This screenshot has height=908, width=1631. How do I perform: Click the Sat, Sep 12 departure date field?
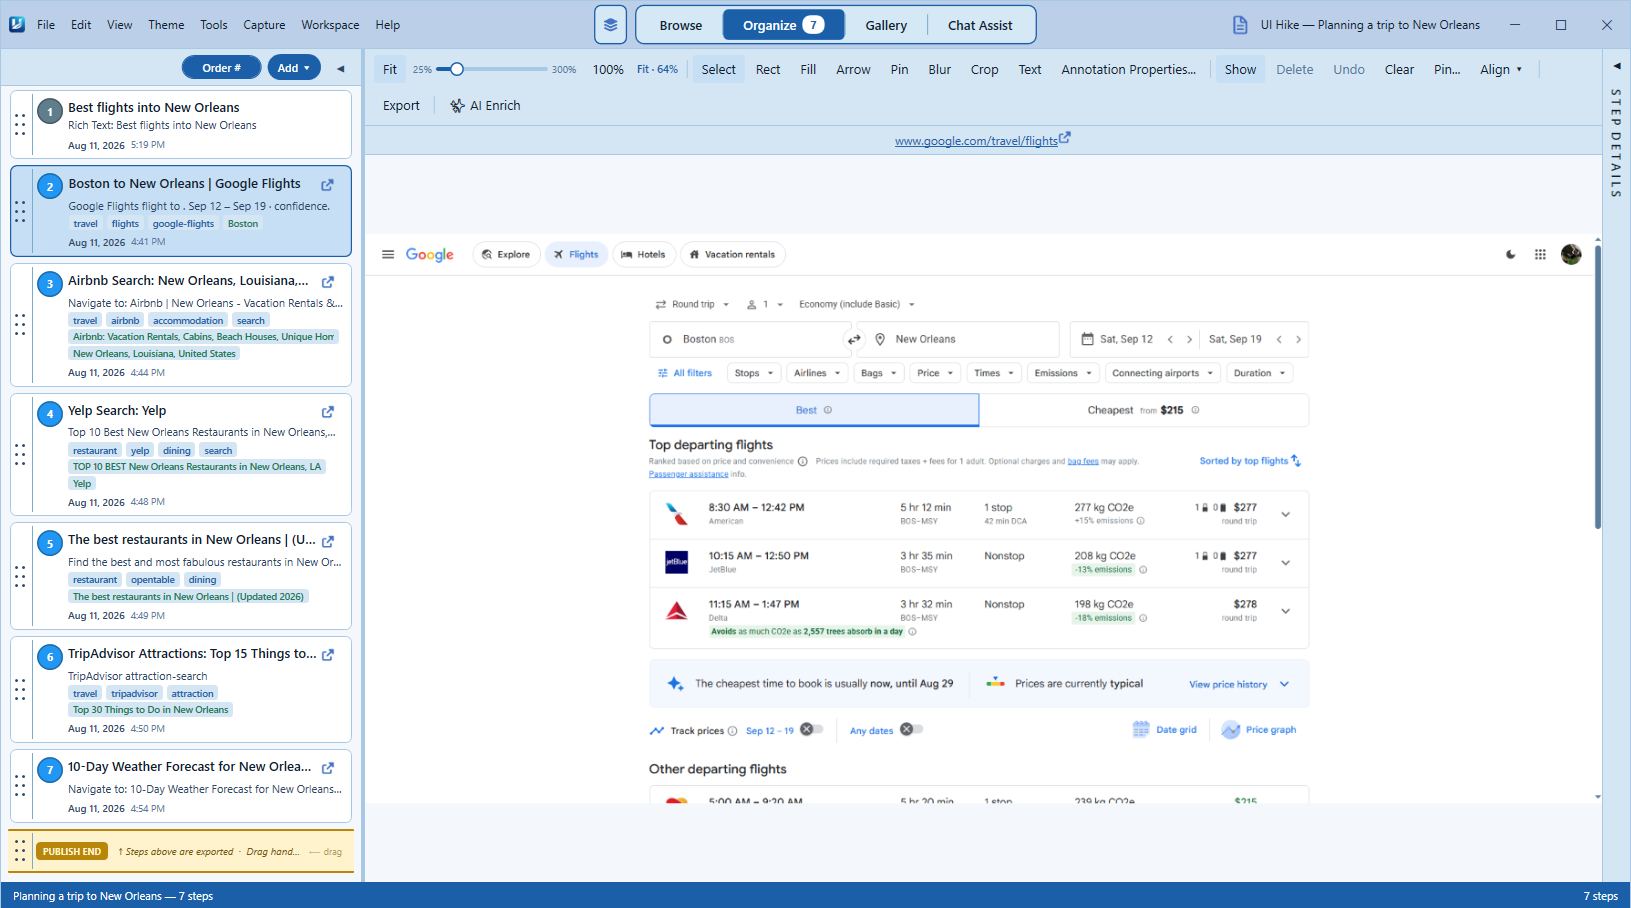tap(1126, 340)
